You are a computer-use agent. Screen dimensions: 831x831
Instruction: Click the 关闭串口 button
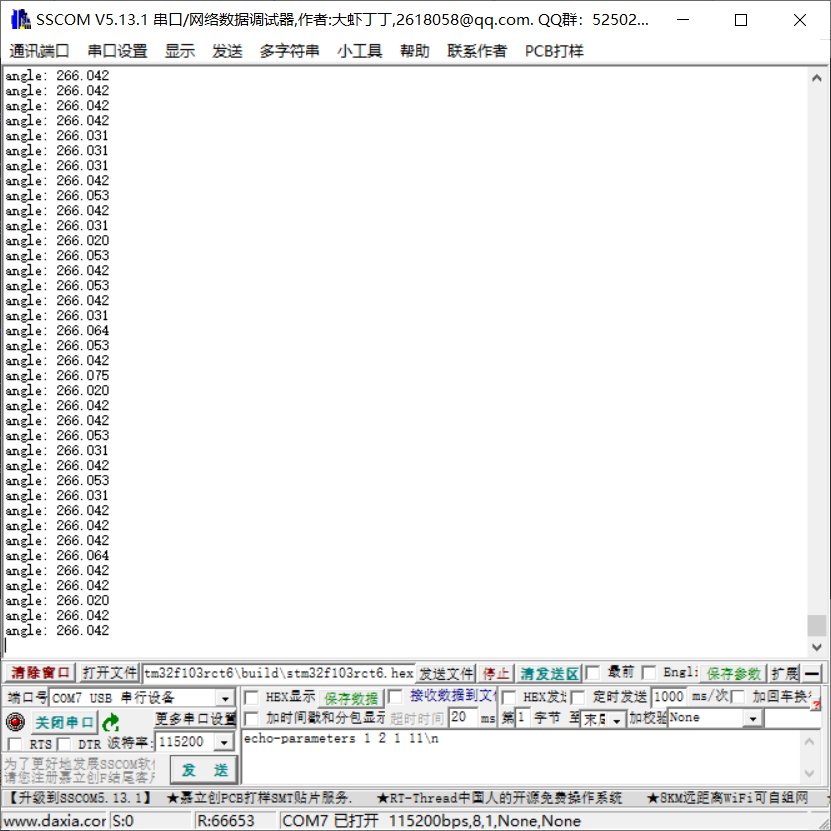click(63, 720)
